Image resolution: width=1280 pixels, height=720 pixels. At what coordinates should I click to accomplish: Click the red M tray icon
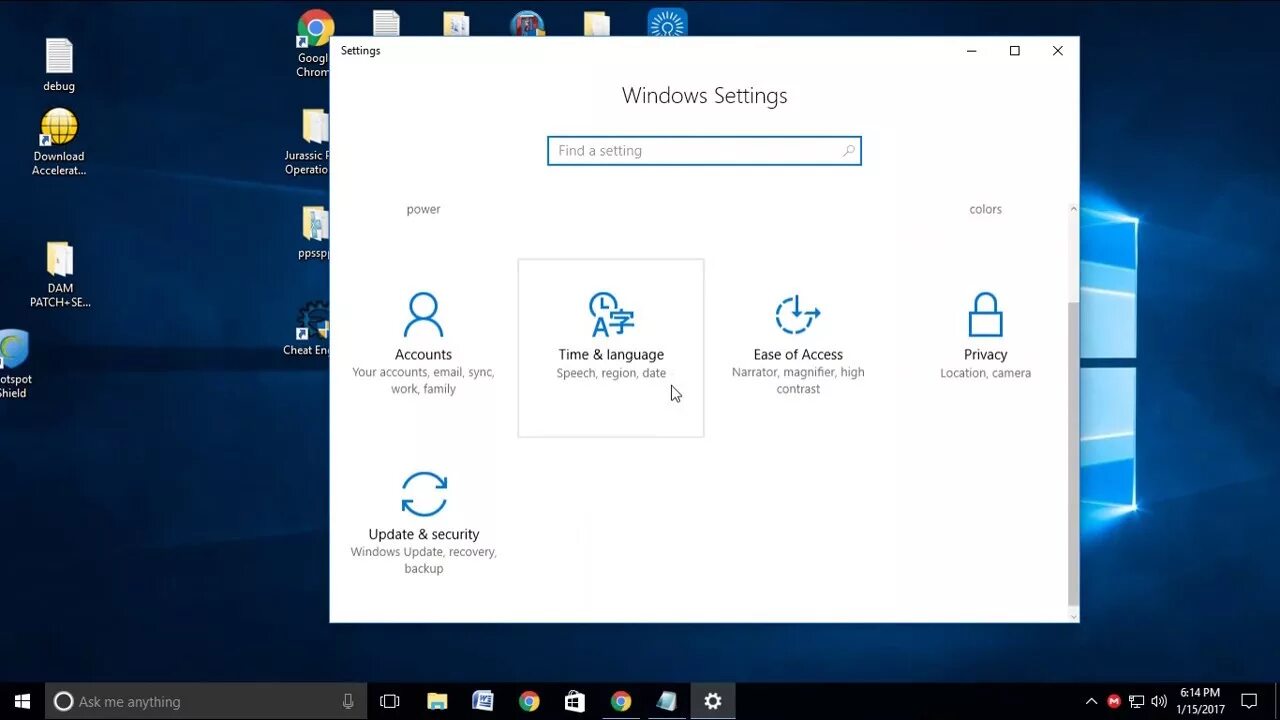pyautogui.click(x=1114, y=701)
